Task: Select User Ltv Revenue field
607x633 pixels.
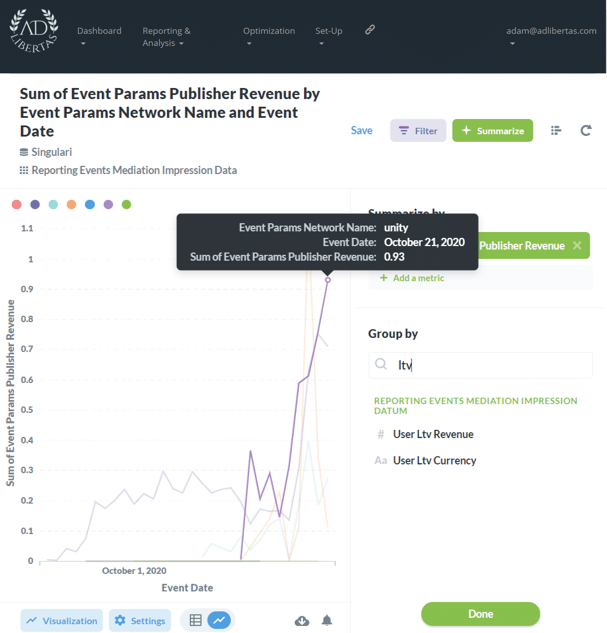Action: coord(433,434)
